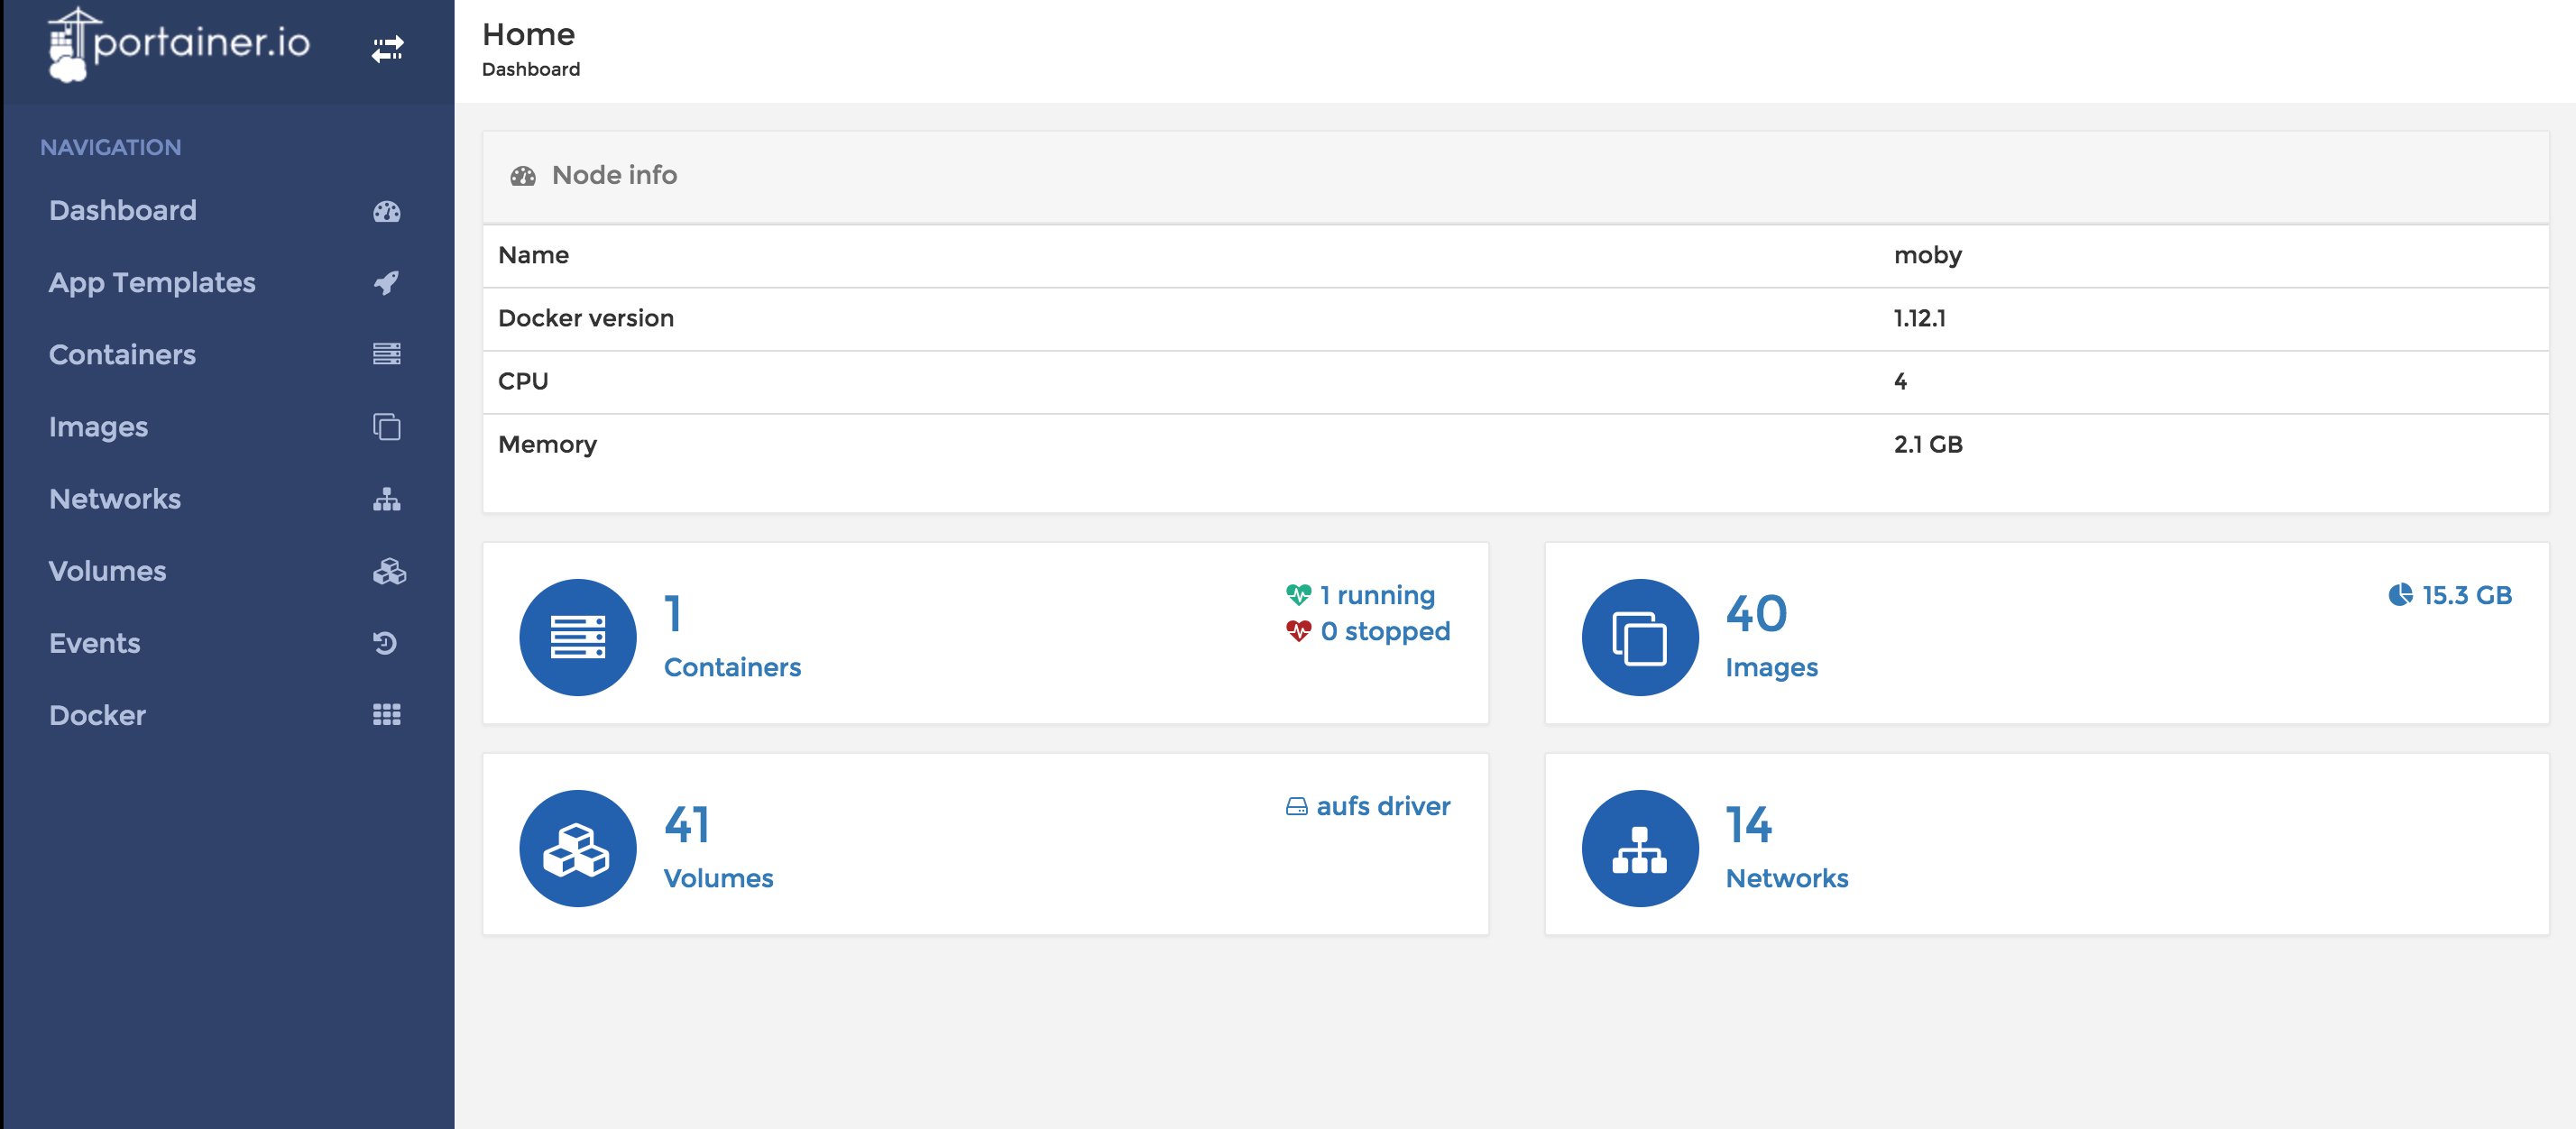Click the Volumes cubes icon in sidebar
The height and width of the screenshot is (1129, 2576).
tap(389, 571)
